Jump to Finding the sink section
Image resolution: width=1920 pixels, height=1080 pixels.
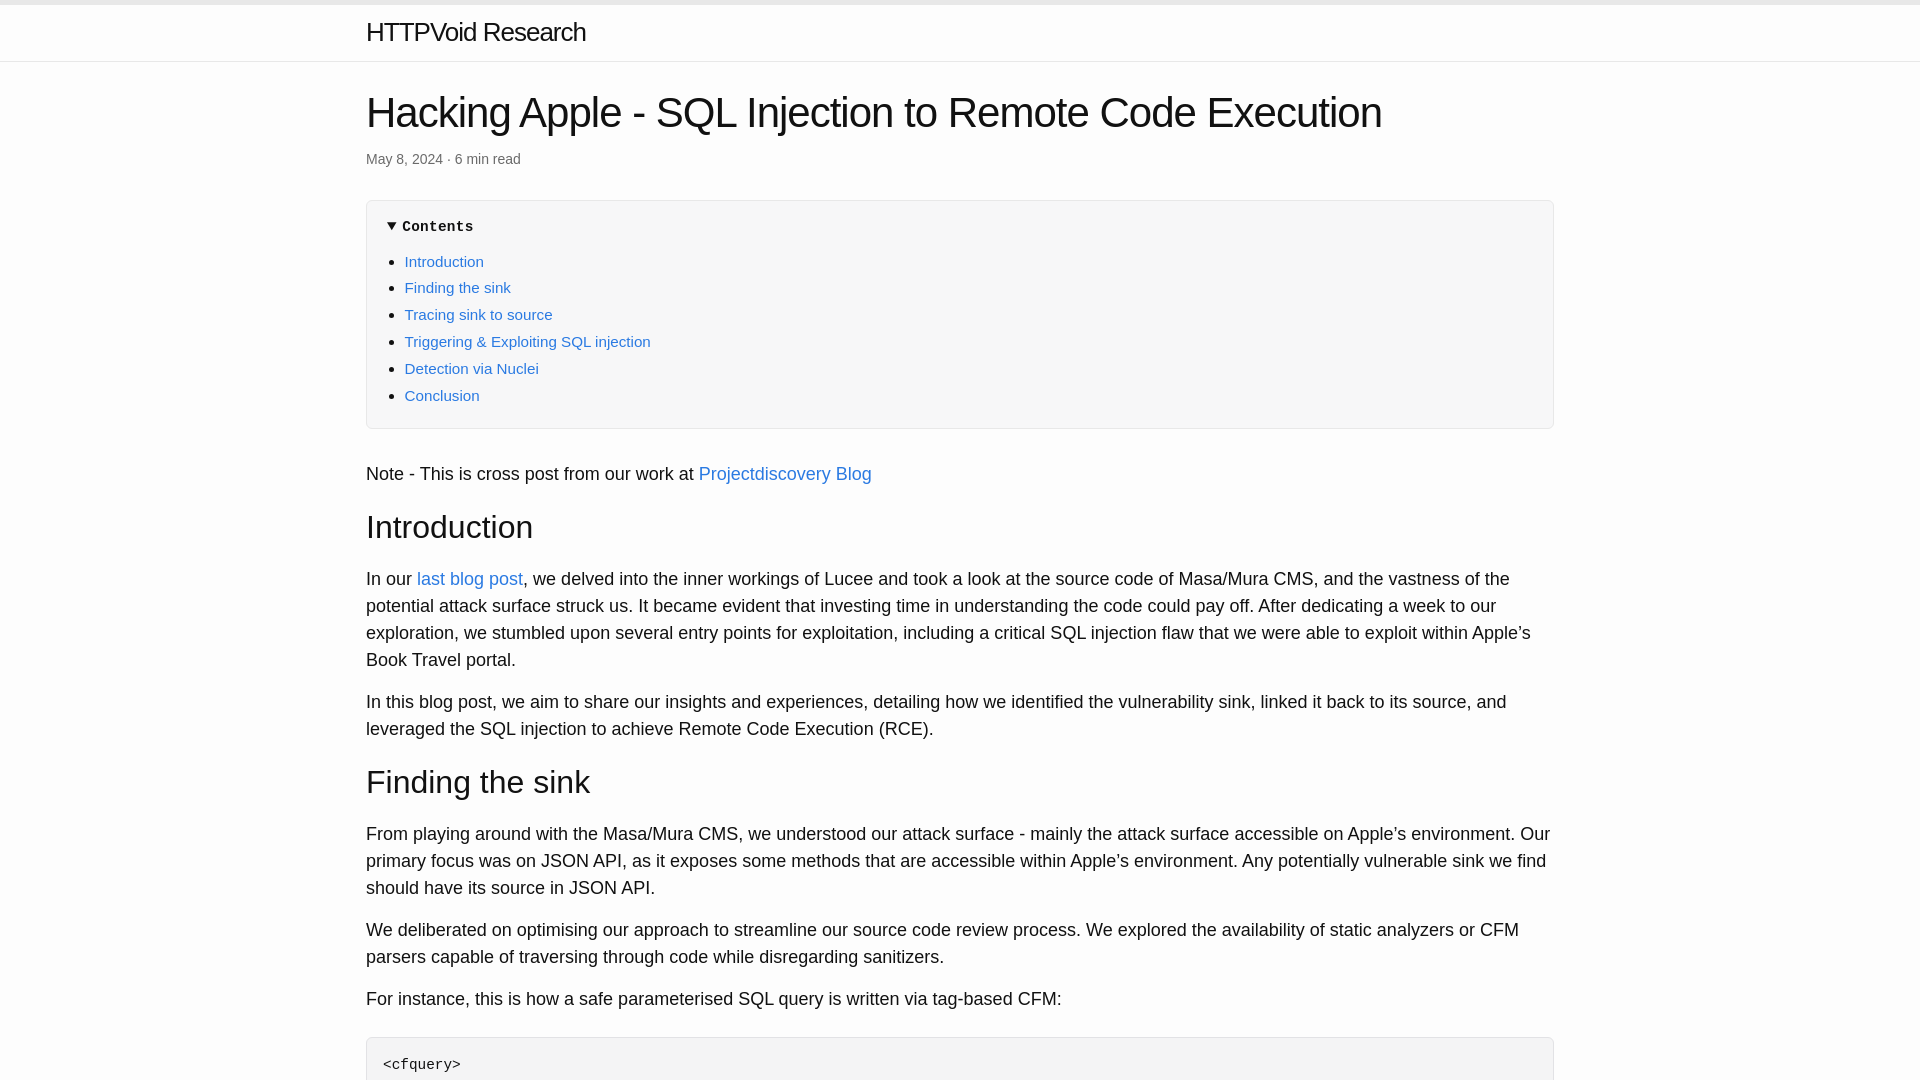tap(457, 288)
